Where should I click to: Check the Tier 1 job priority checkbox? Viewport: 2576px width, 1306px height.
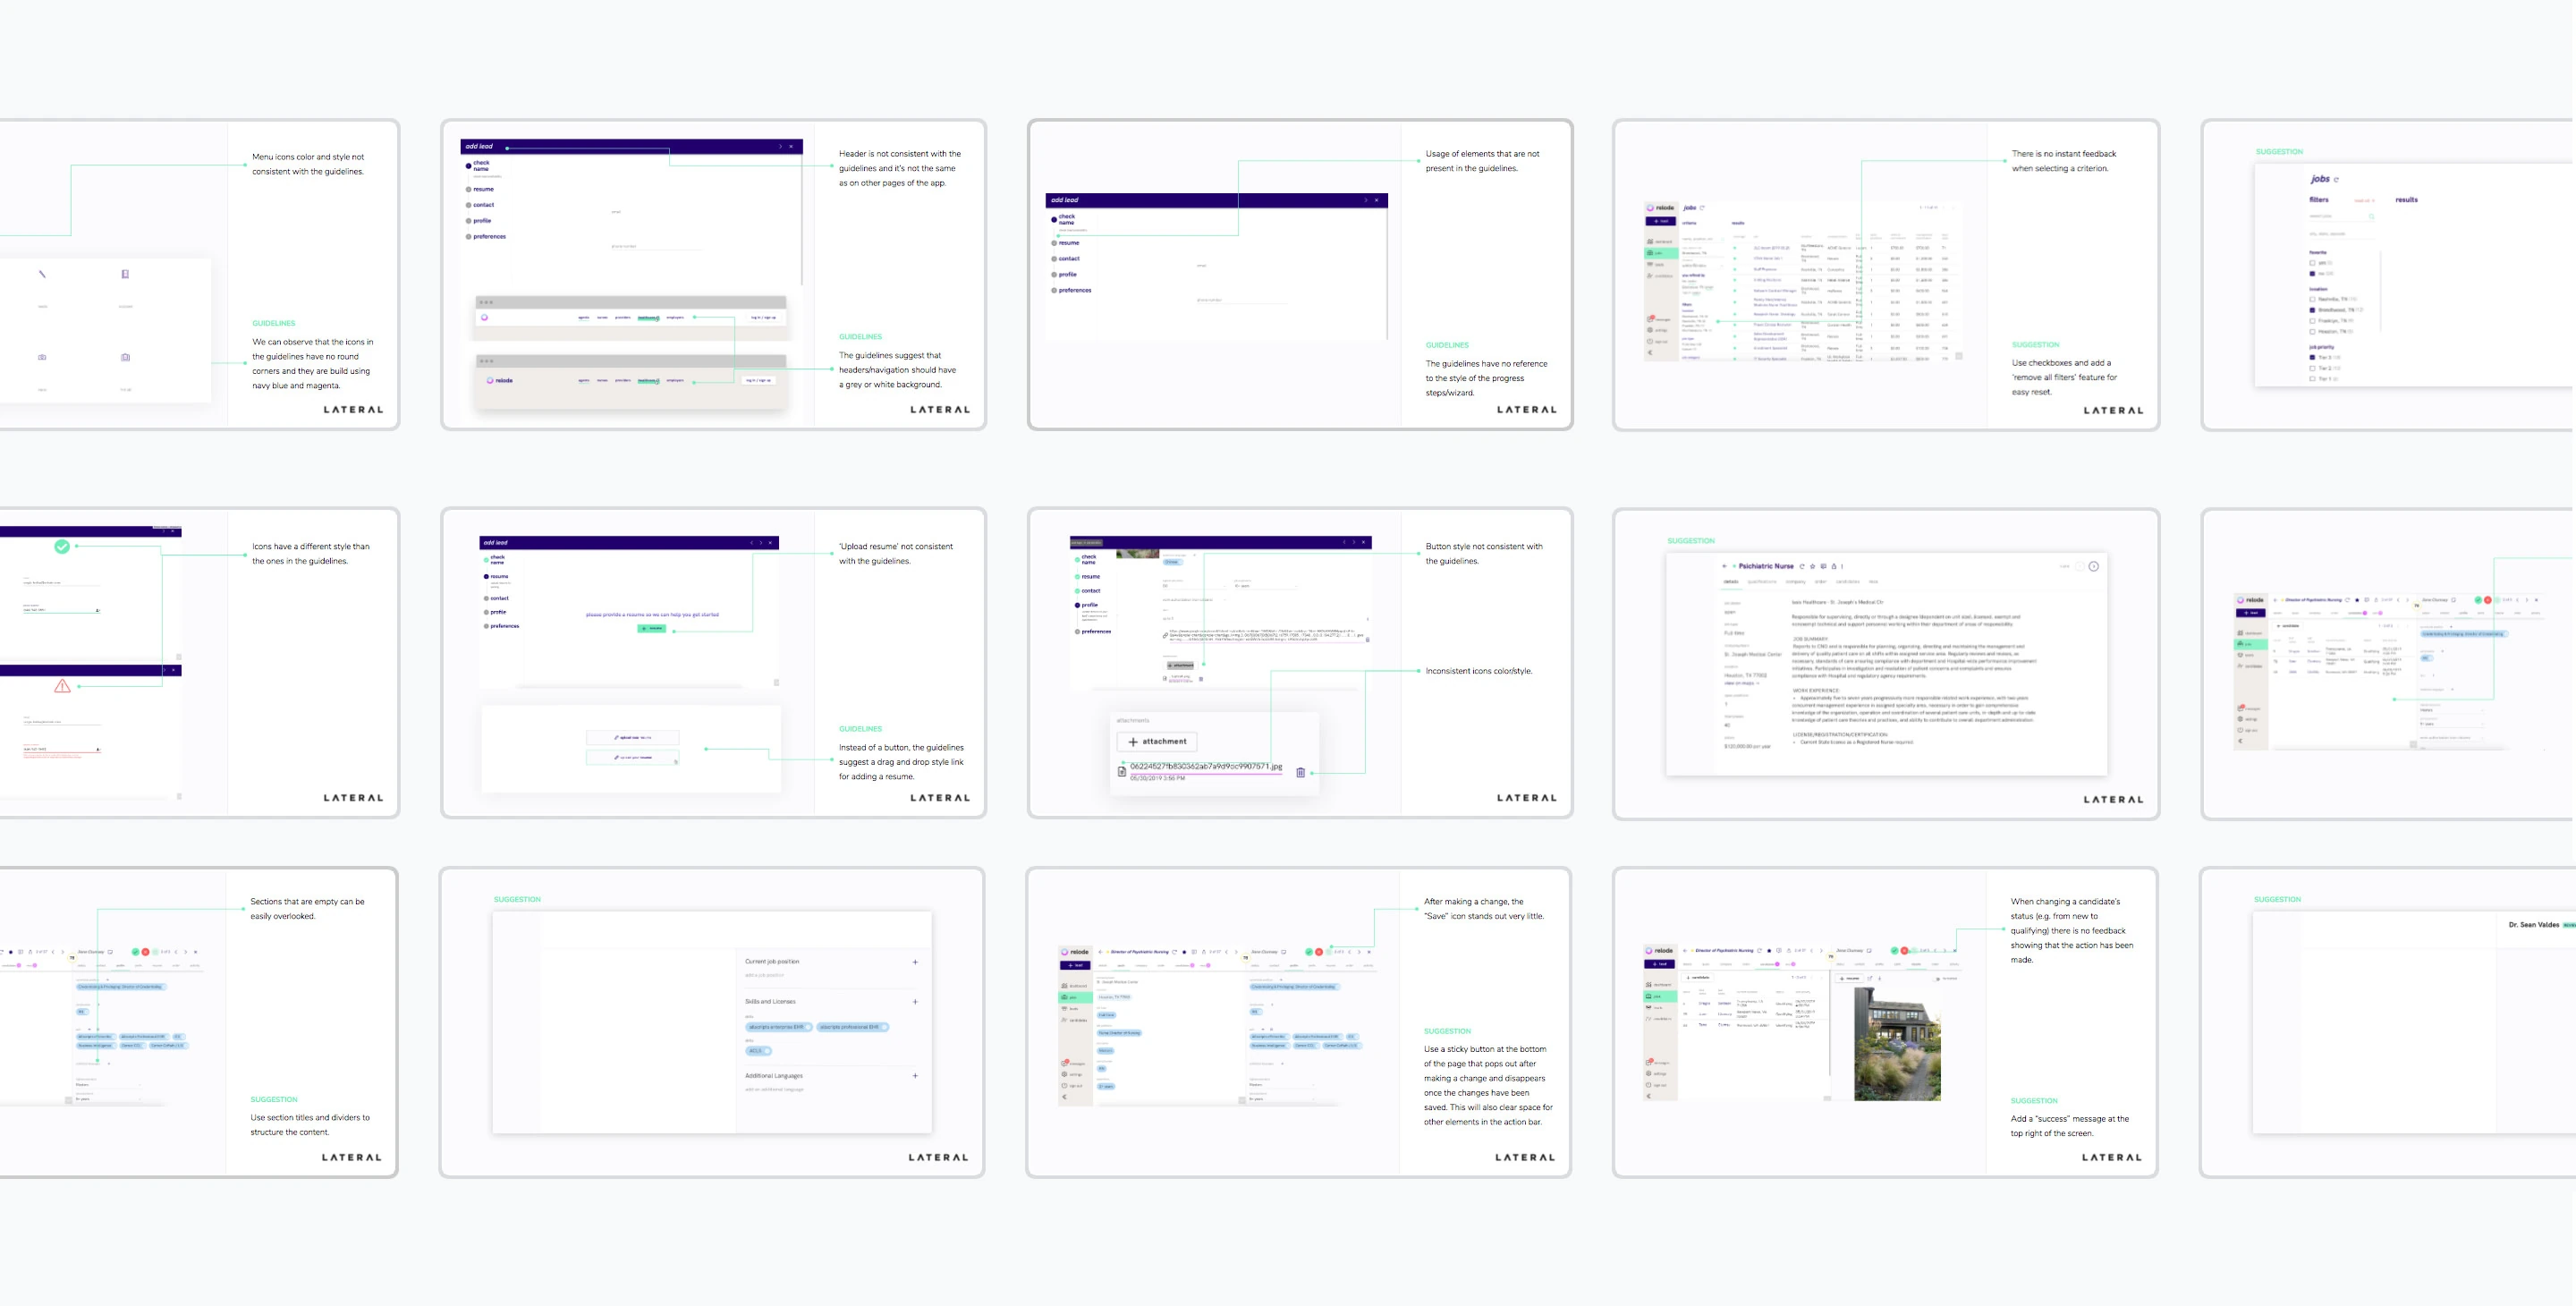click(x=2313, y=380)
